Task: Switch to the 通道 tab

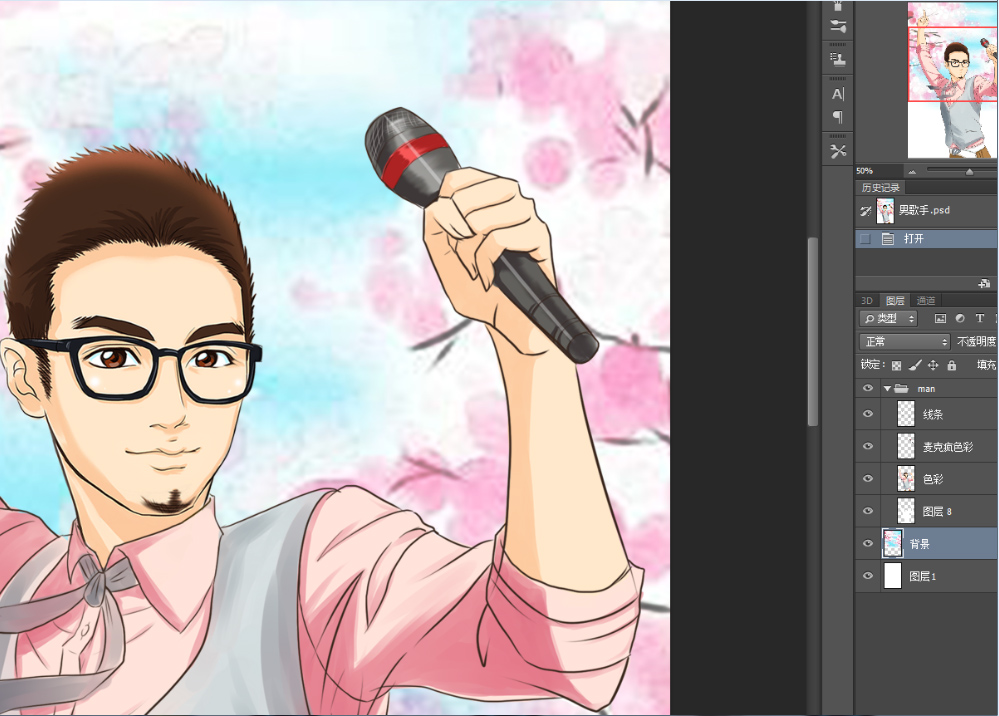Action: tap(926, 301)
